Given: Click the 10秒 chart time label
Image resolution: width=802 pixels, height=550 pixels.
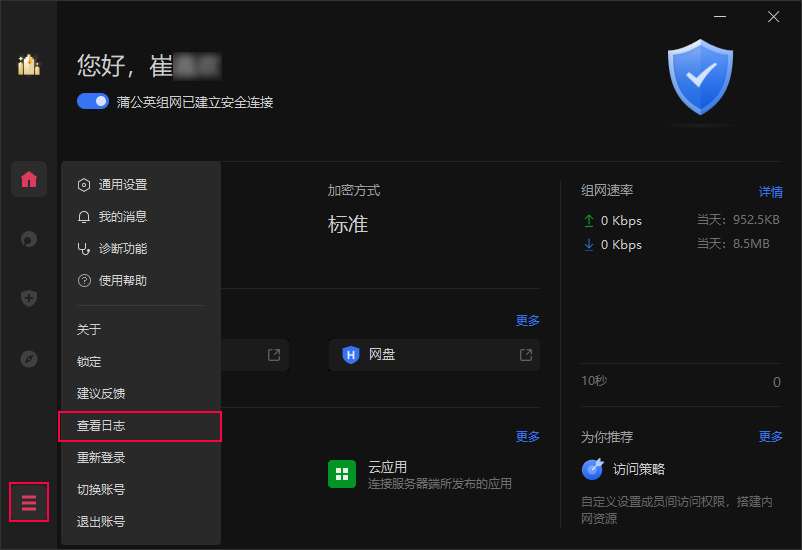Looking at the screenshot, I should coord(594,381).
